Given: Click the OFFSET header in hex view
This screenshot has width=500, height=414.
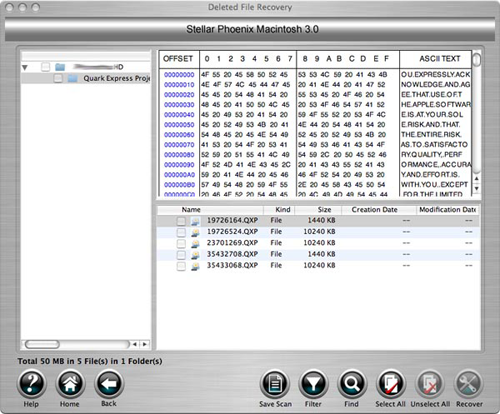Looking at the screenshot, I should coord(178,59).
